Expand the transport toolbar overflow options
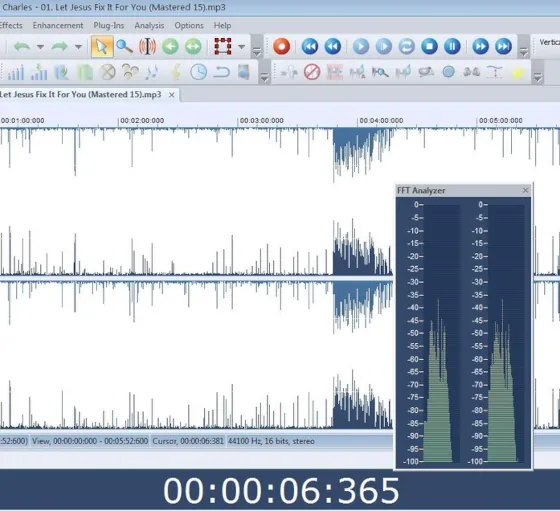 coord(524,52)
